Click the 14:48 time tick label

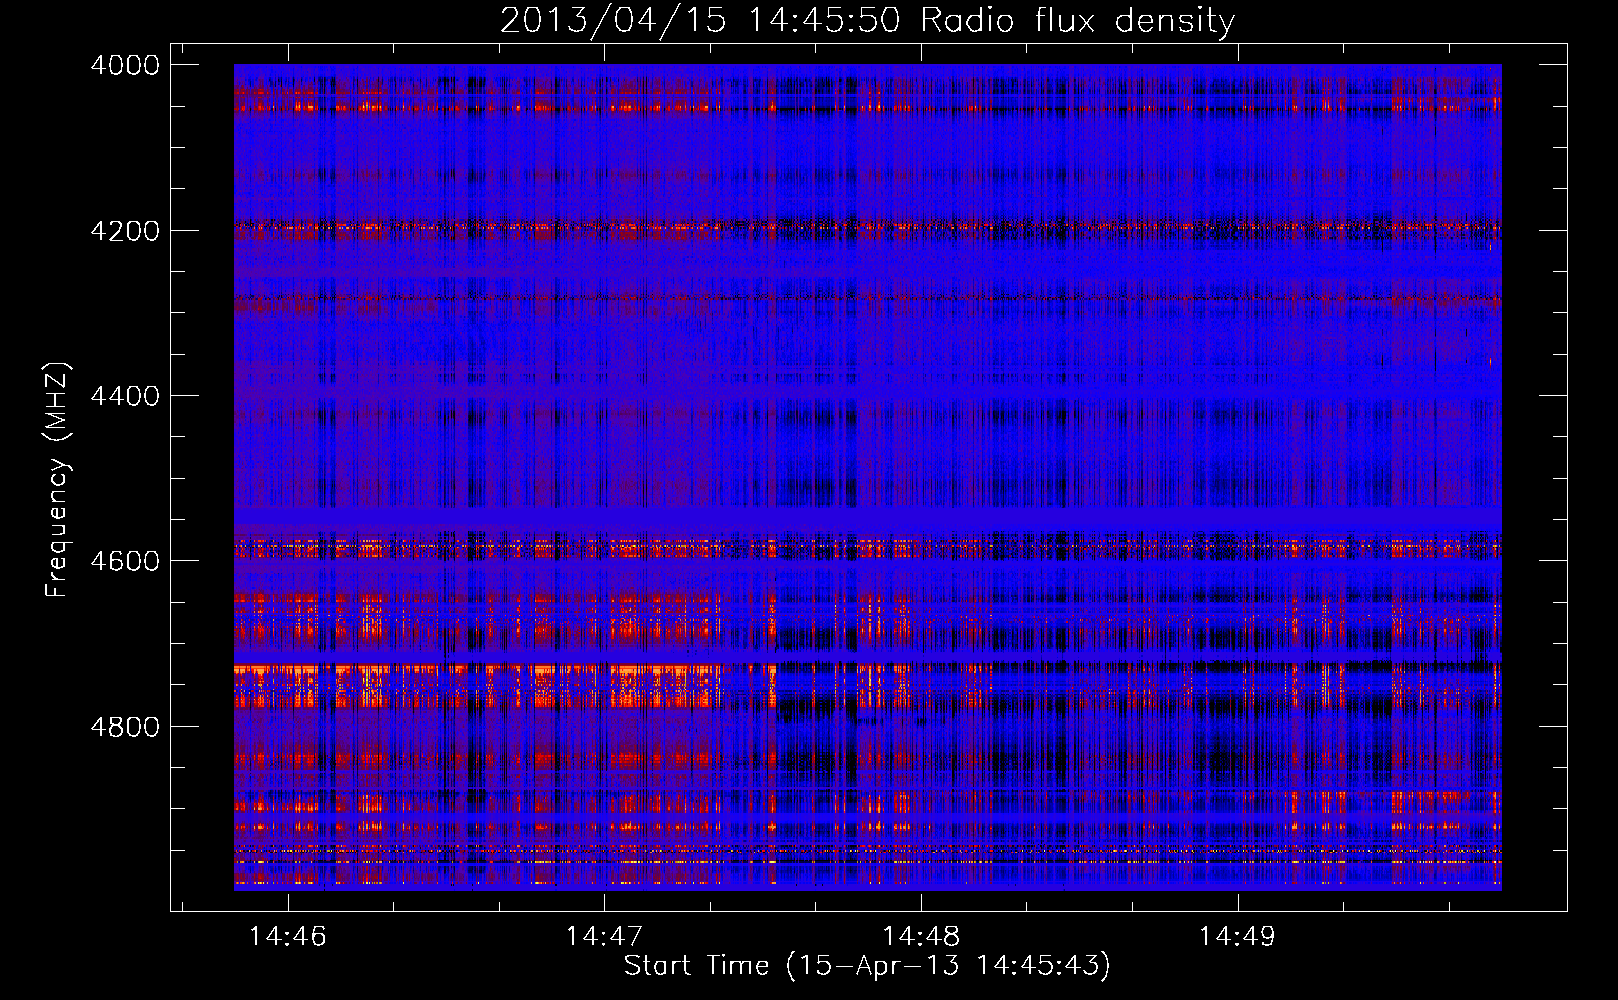921,937
